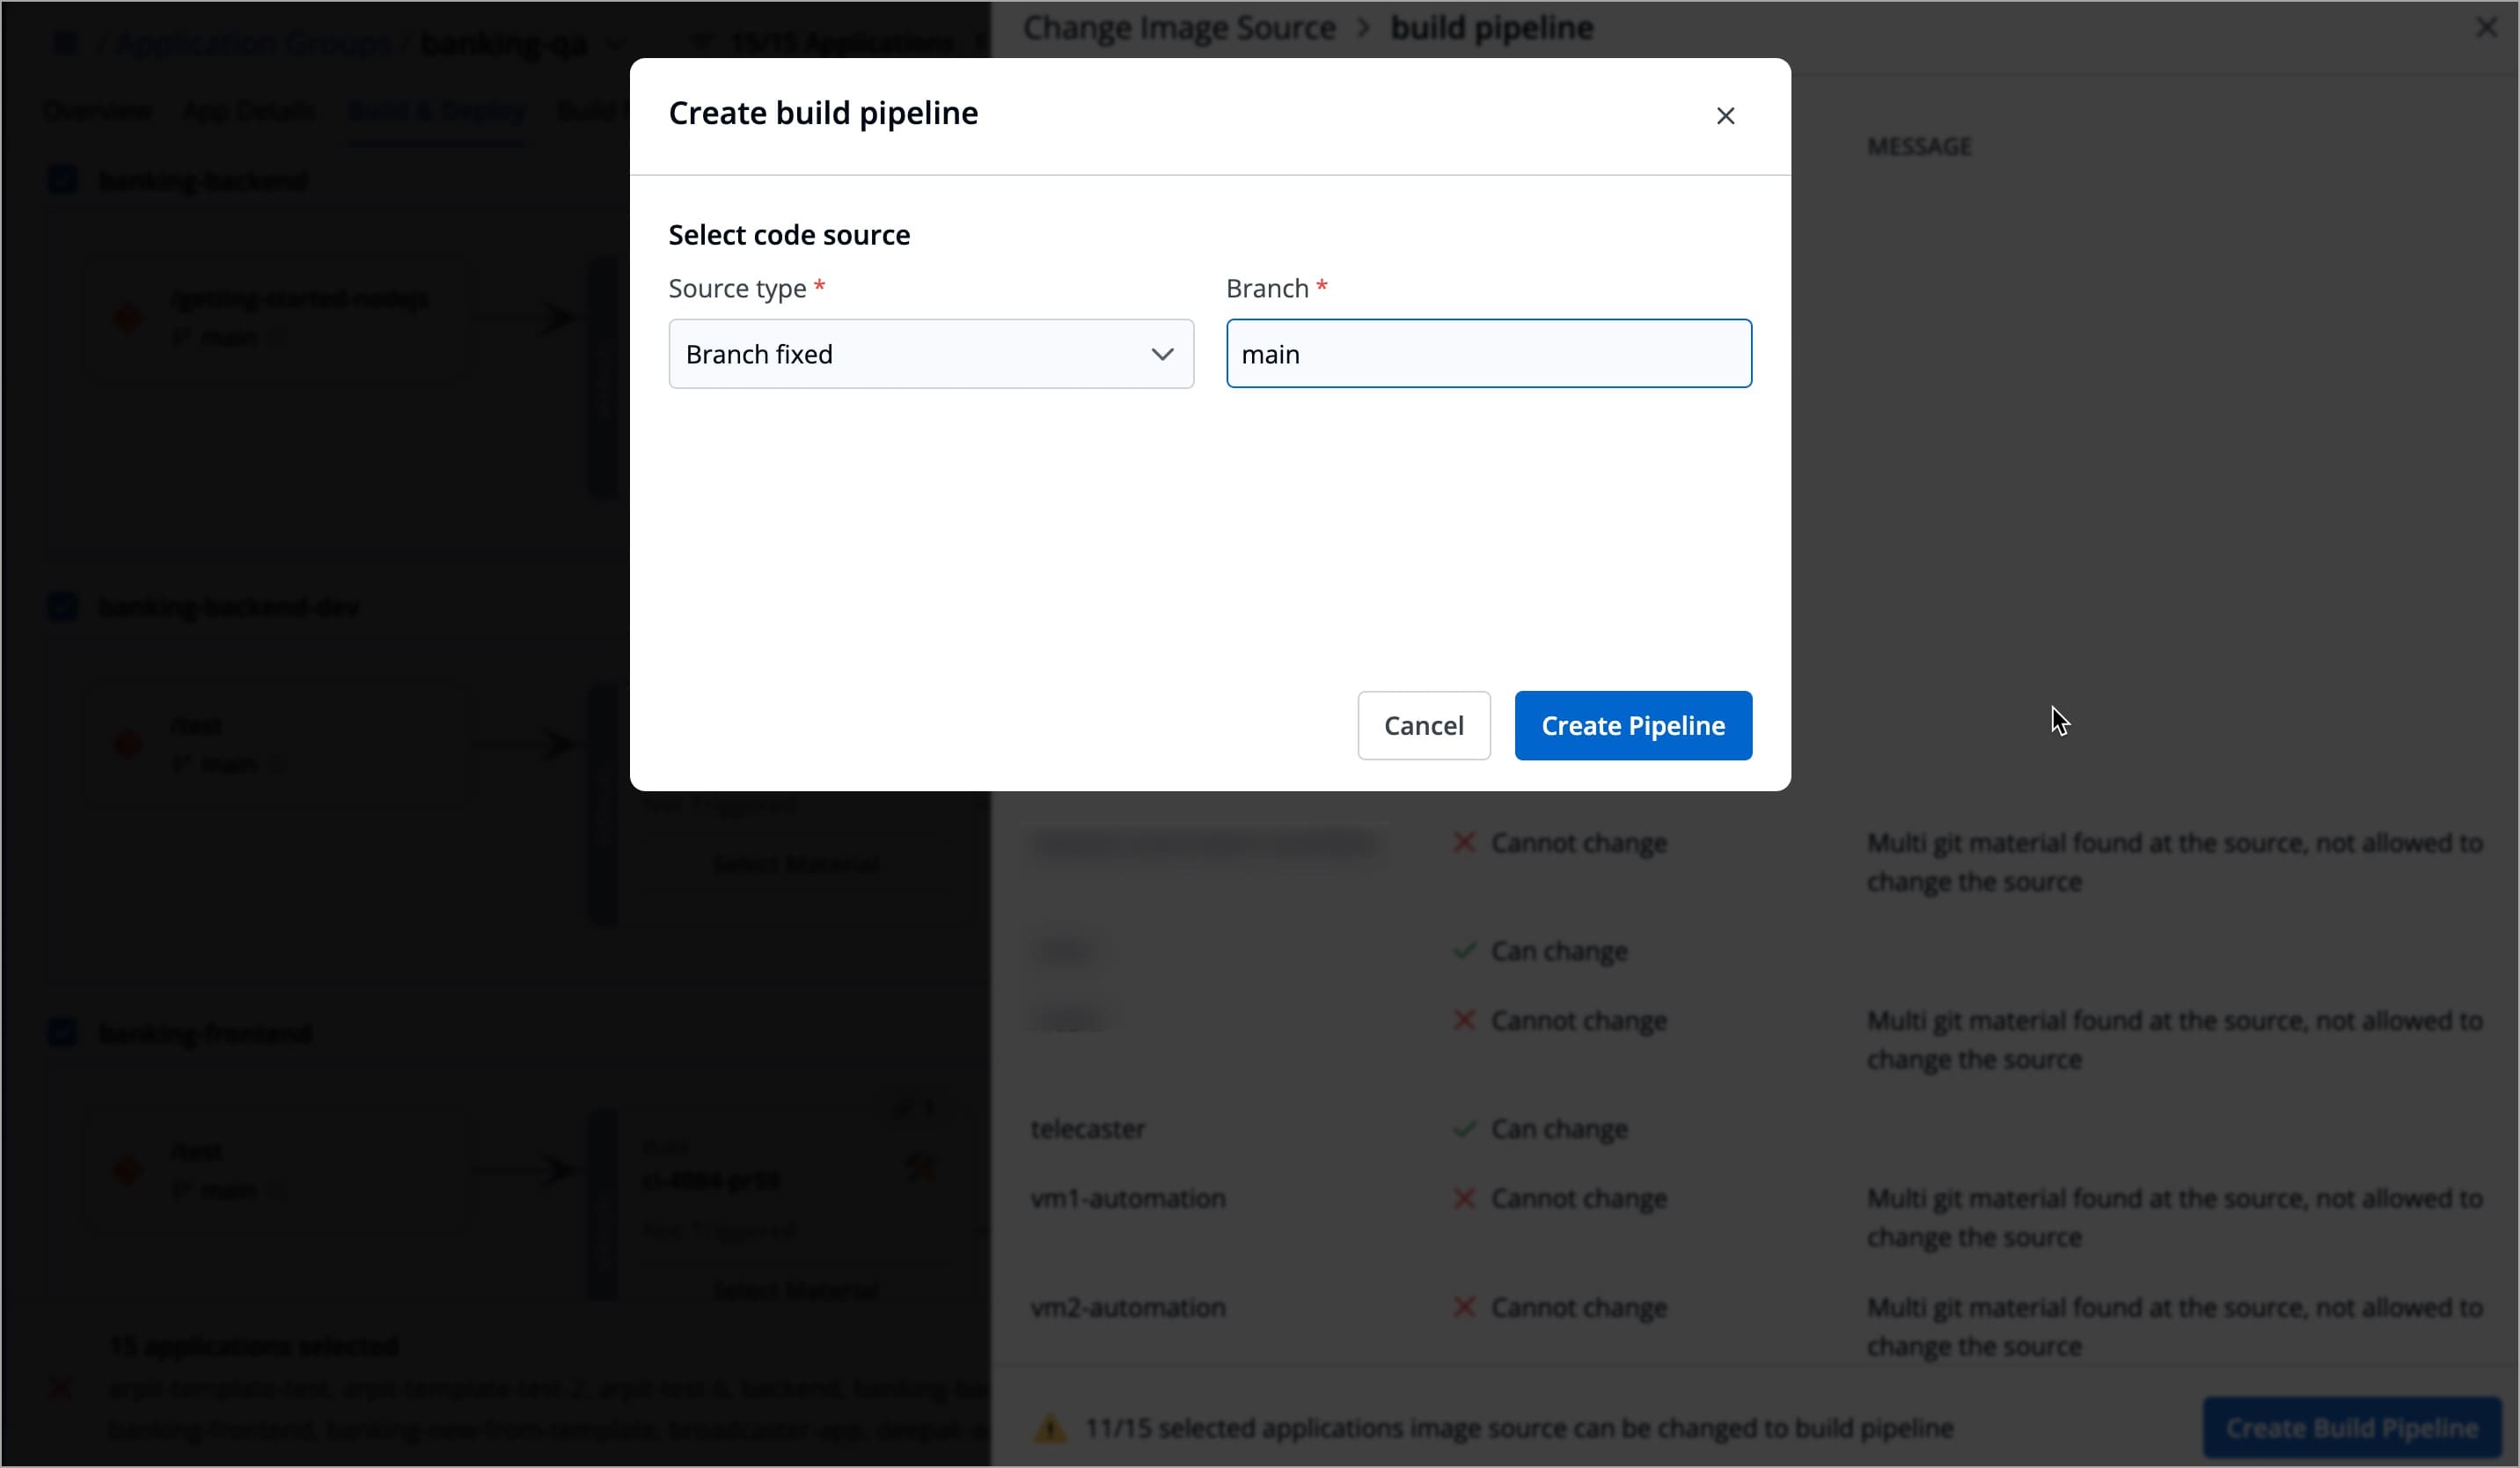
Task: Switch to the Overview tab
Action: (x=96, y=110)
